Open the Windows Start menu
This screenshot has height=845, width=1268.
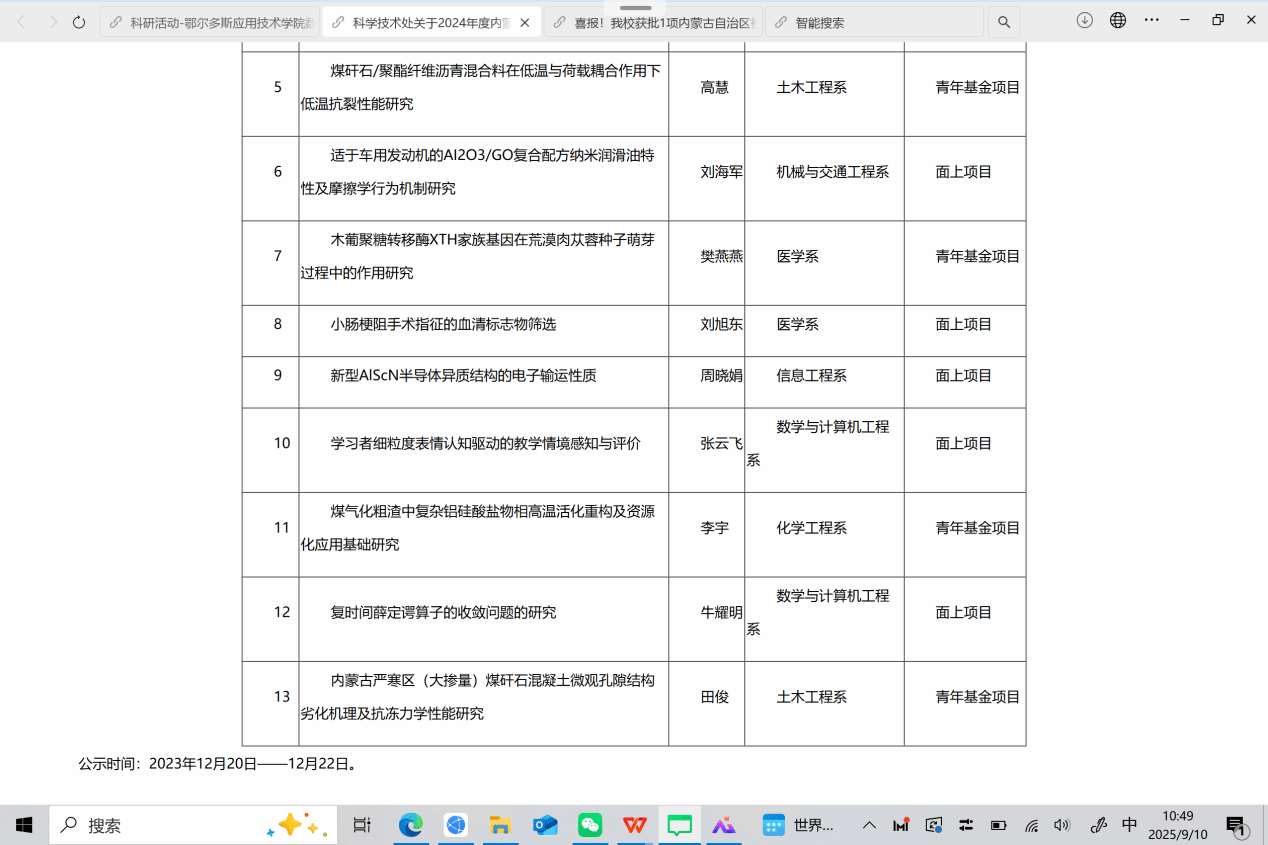[24, 825]
